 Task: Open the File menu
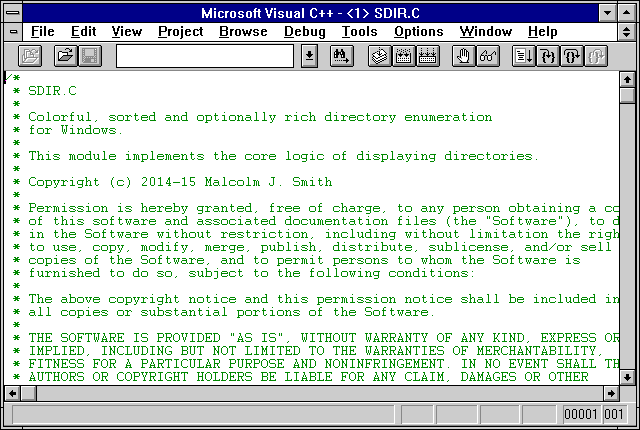click(x=42, y=31)
